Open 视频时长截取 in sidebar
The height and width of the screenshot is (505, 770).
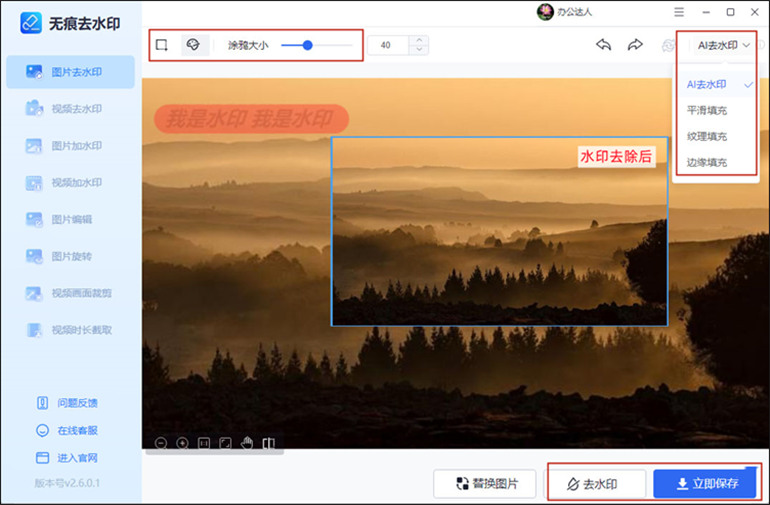[70, 330]
